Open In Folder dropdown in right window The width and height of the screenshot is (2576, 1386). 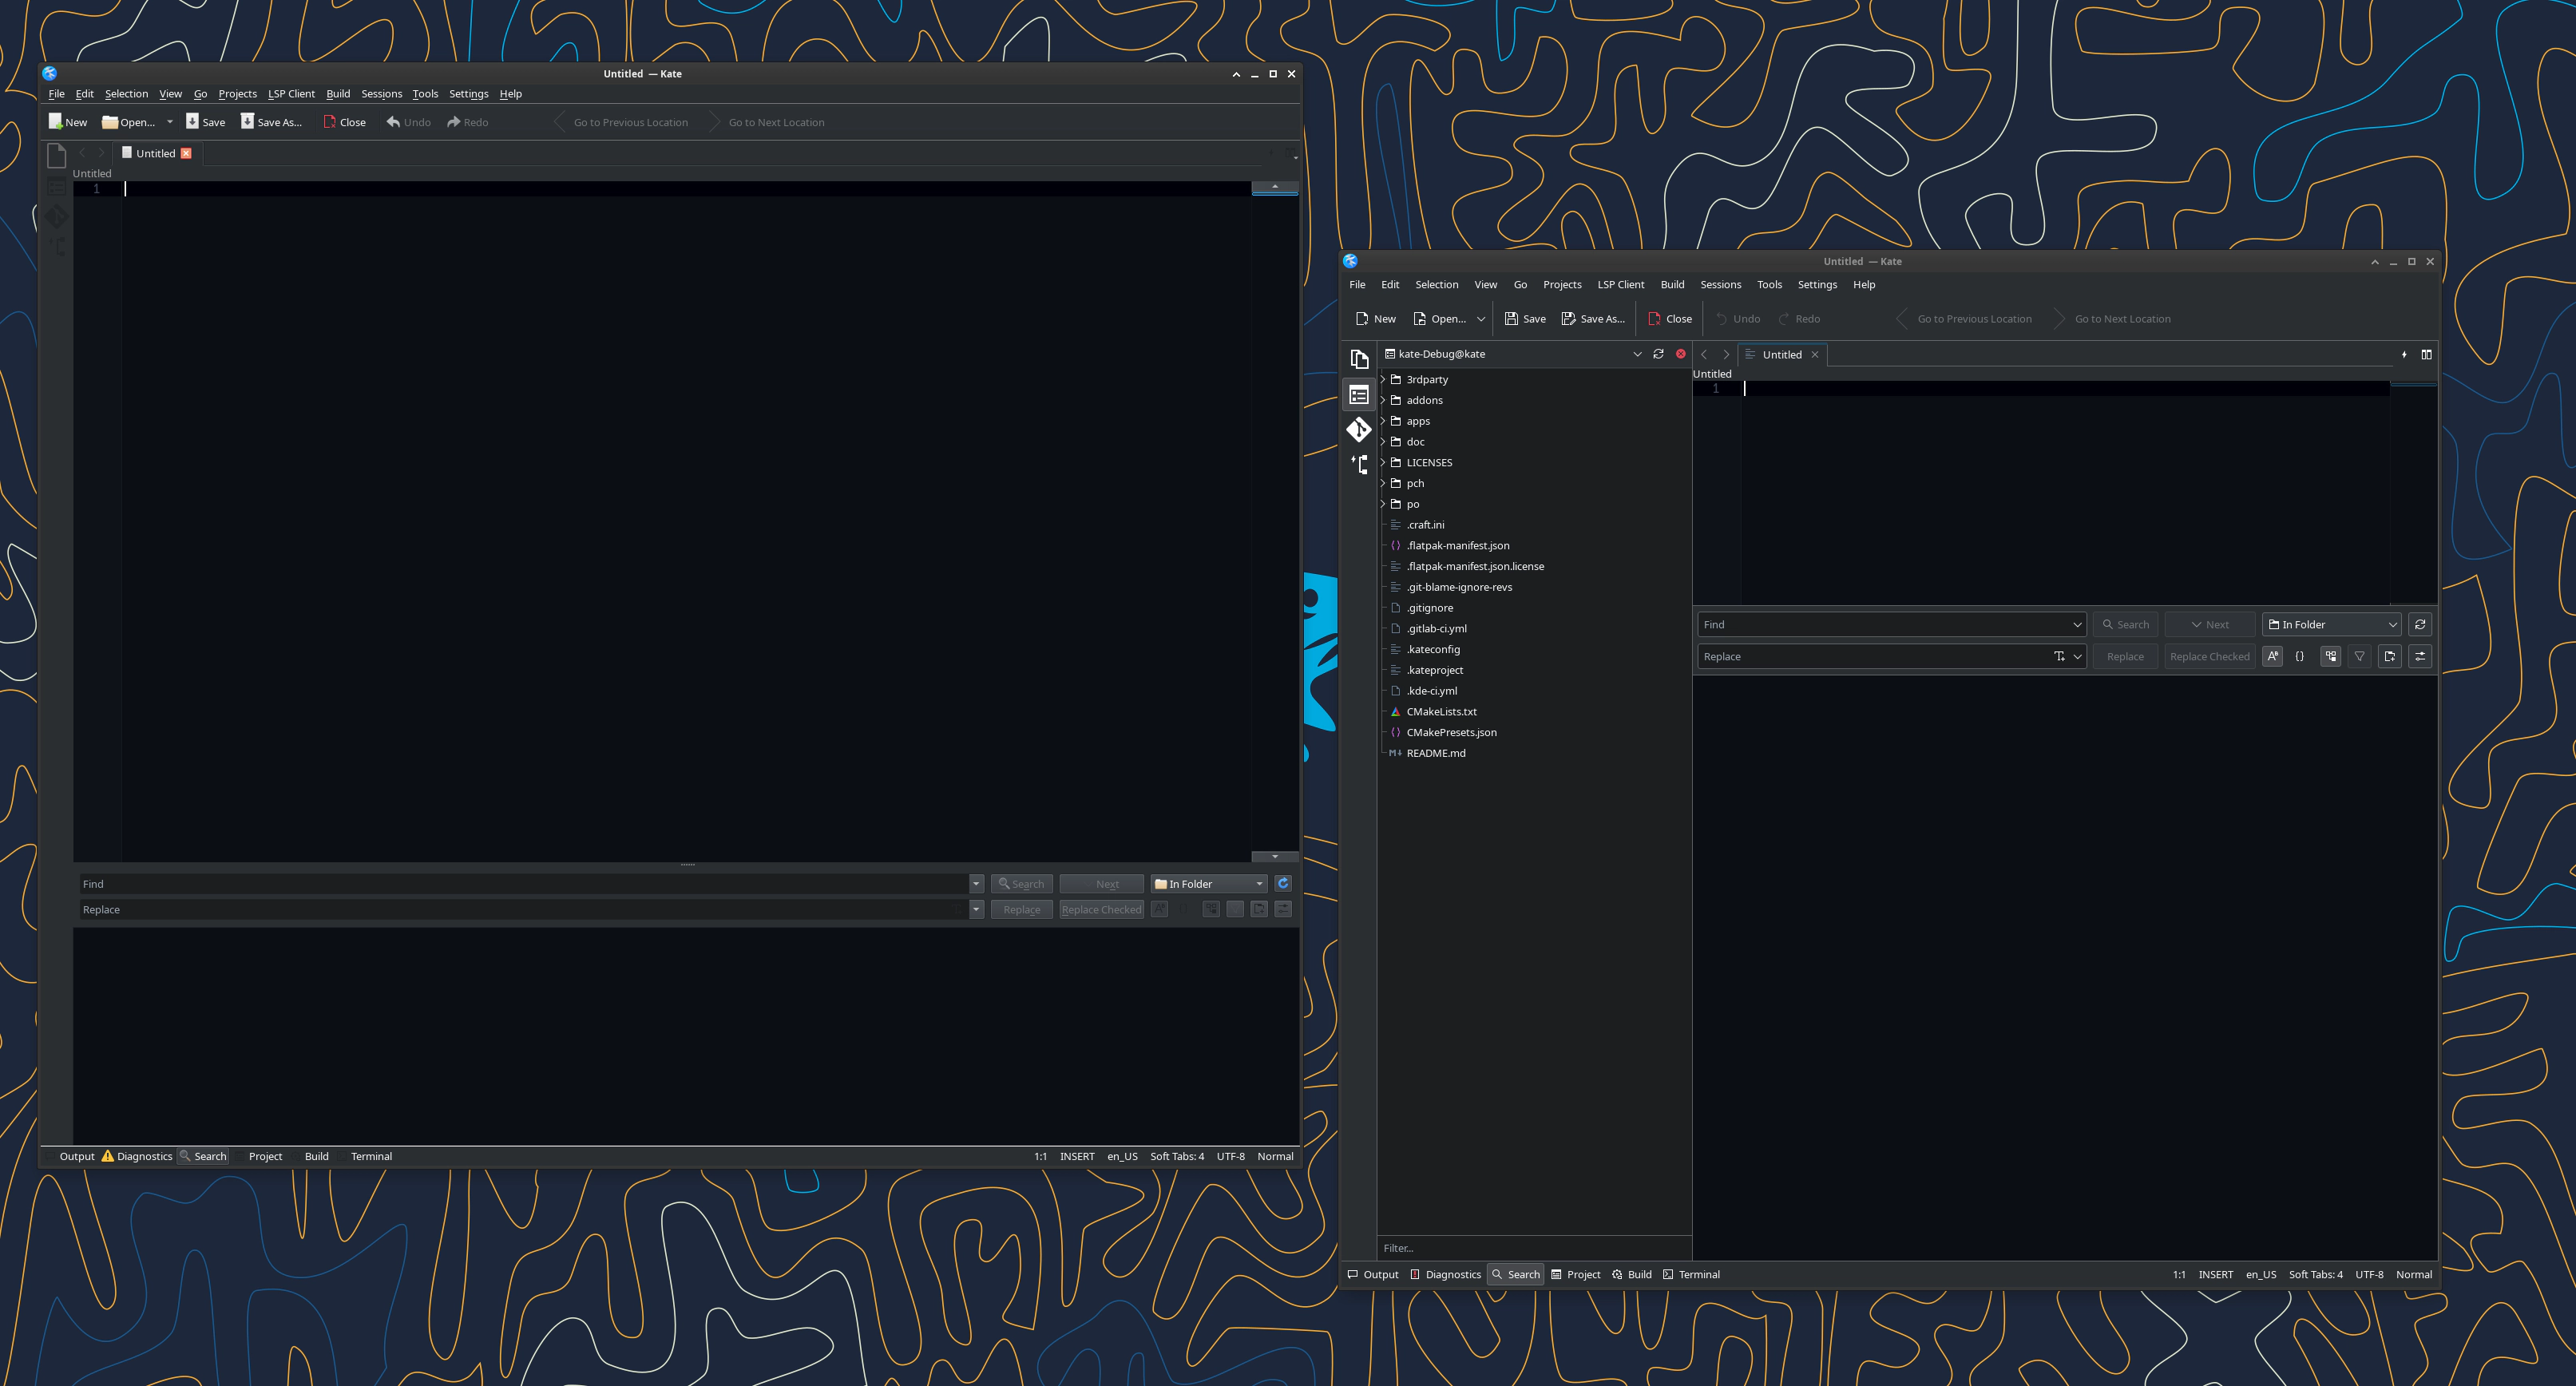click(2331, 624)
